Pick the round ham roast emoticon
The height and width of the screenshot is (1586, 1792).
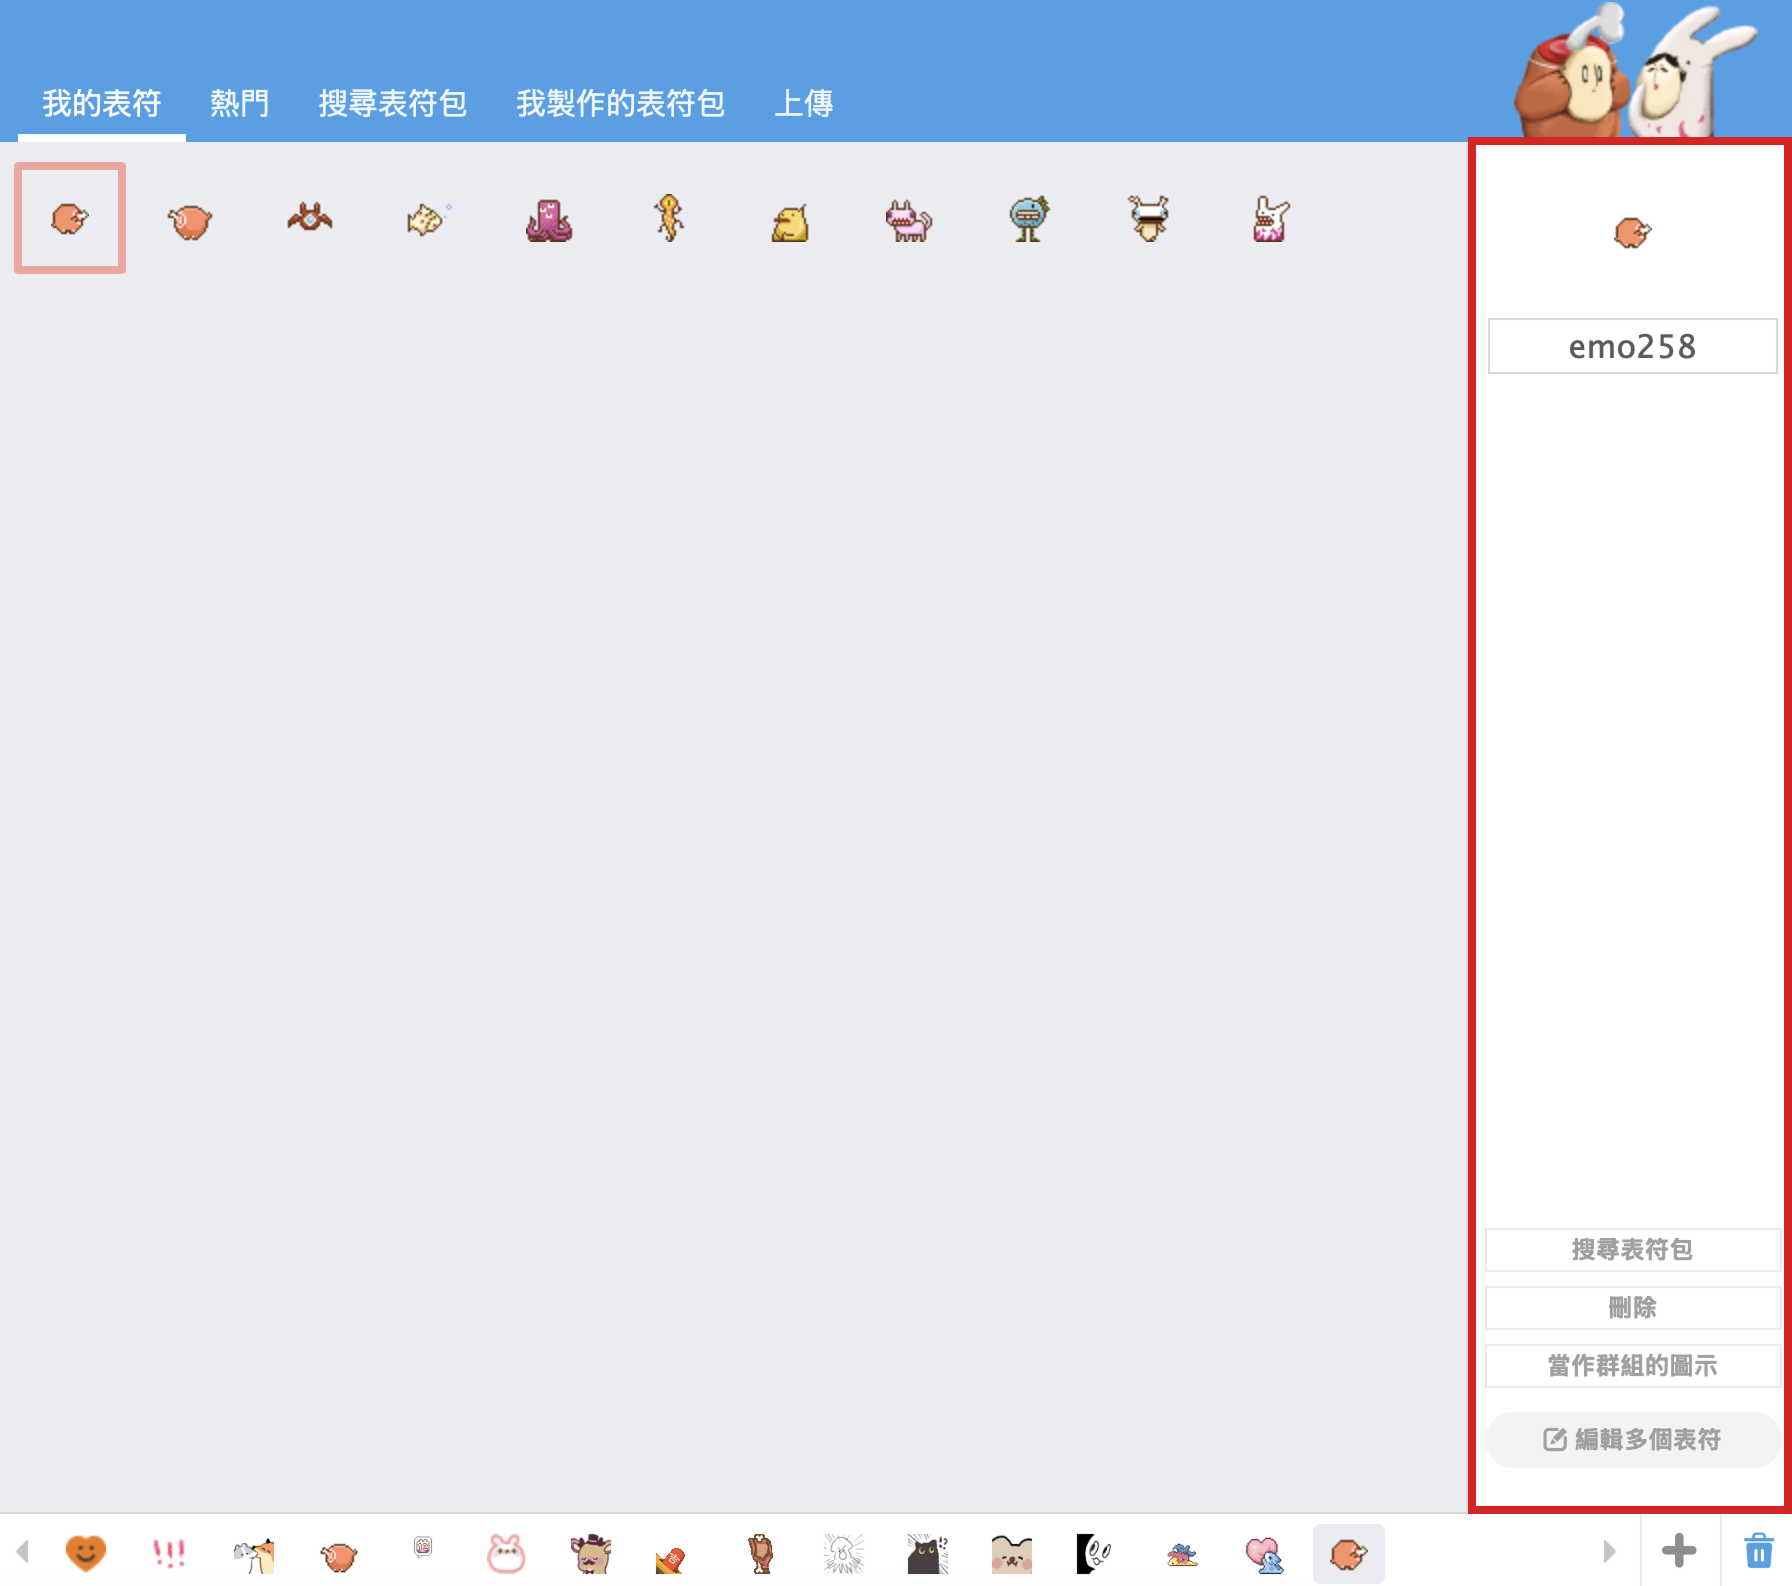point(190,220)
